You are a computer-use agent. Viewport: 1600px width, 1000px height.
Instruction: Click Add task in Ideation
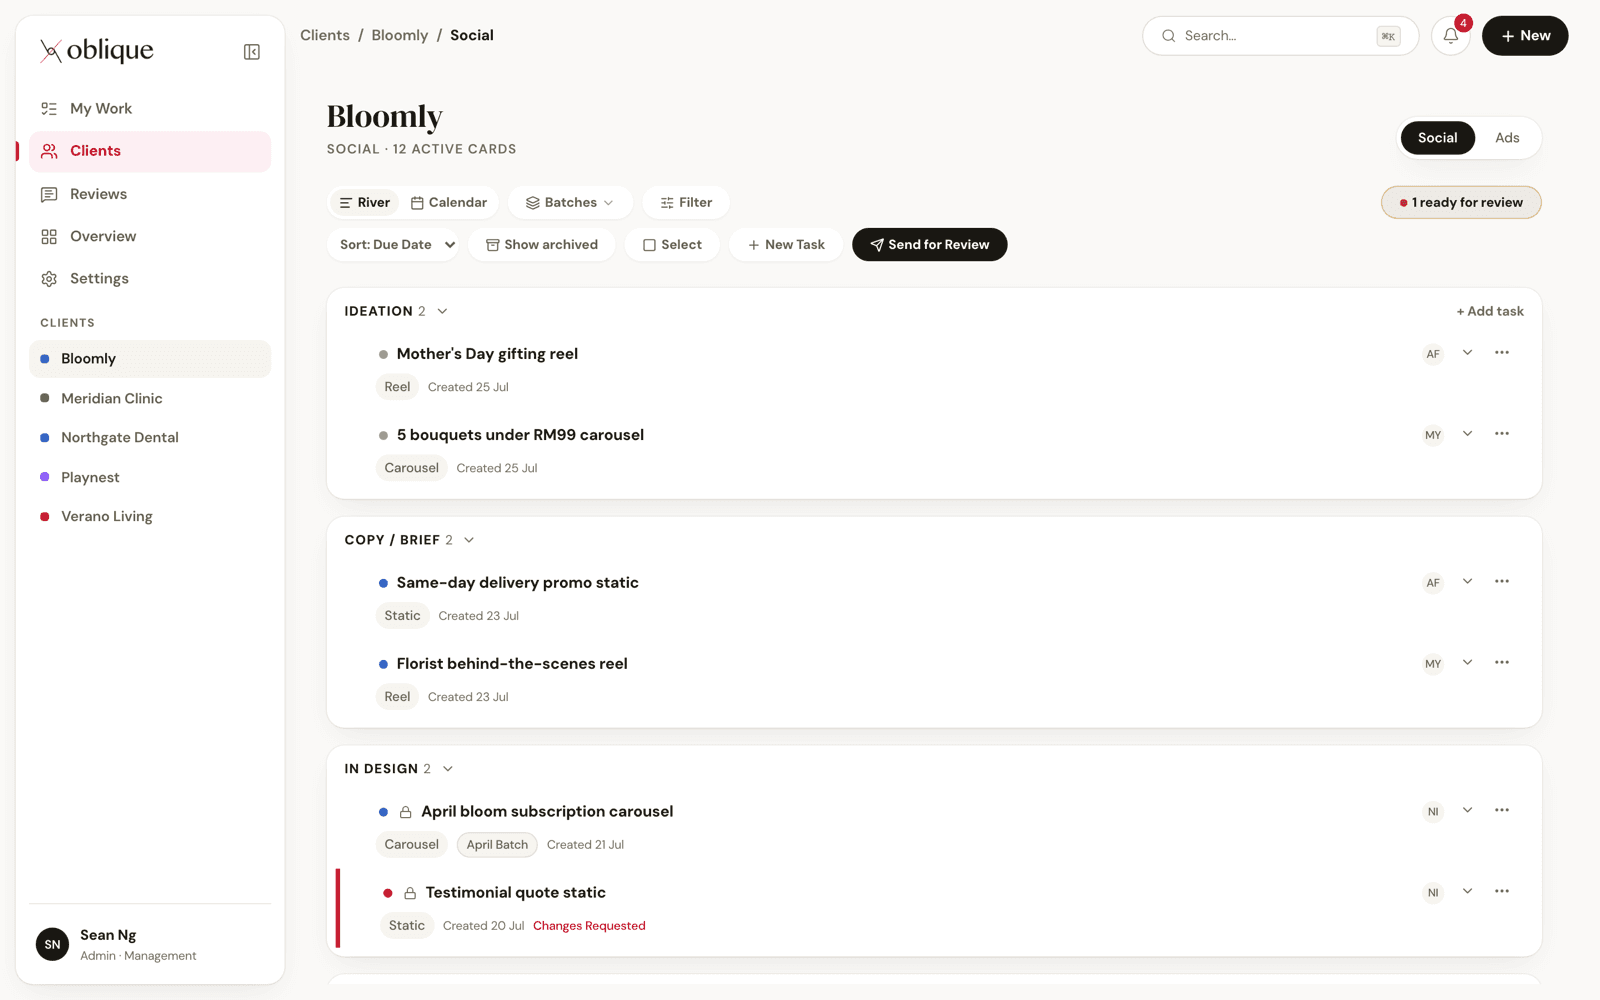point(1490,312)
